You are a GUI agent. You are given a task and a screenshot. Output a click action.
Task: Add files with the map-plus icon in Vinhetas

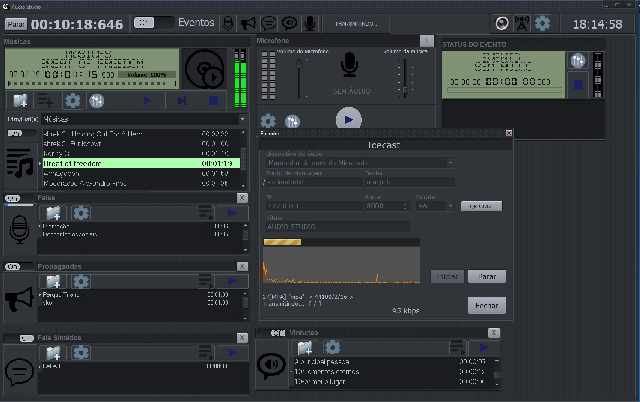(x=305, y=348)
